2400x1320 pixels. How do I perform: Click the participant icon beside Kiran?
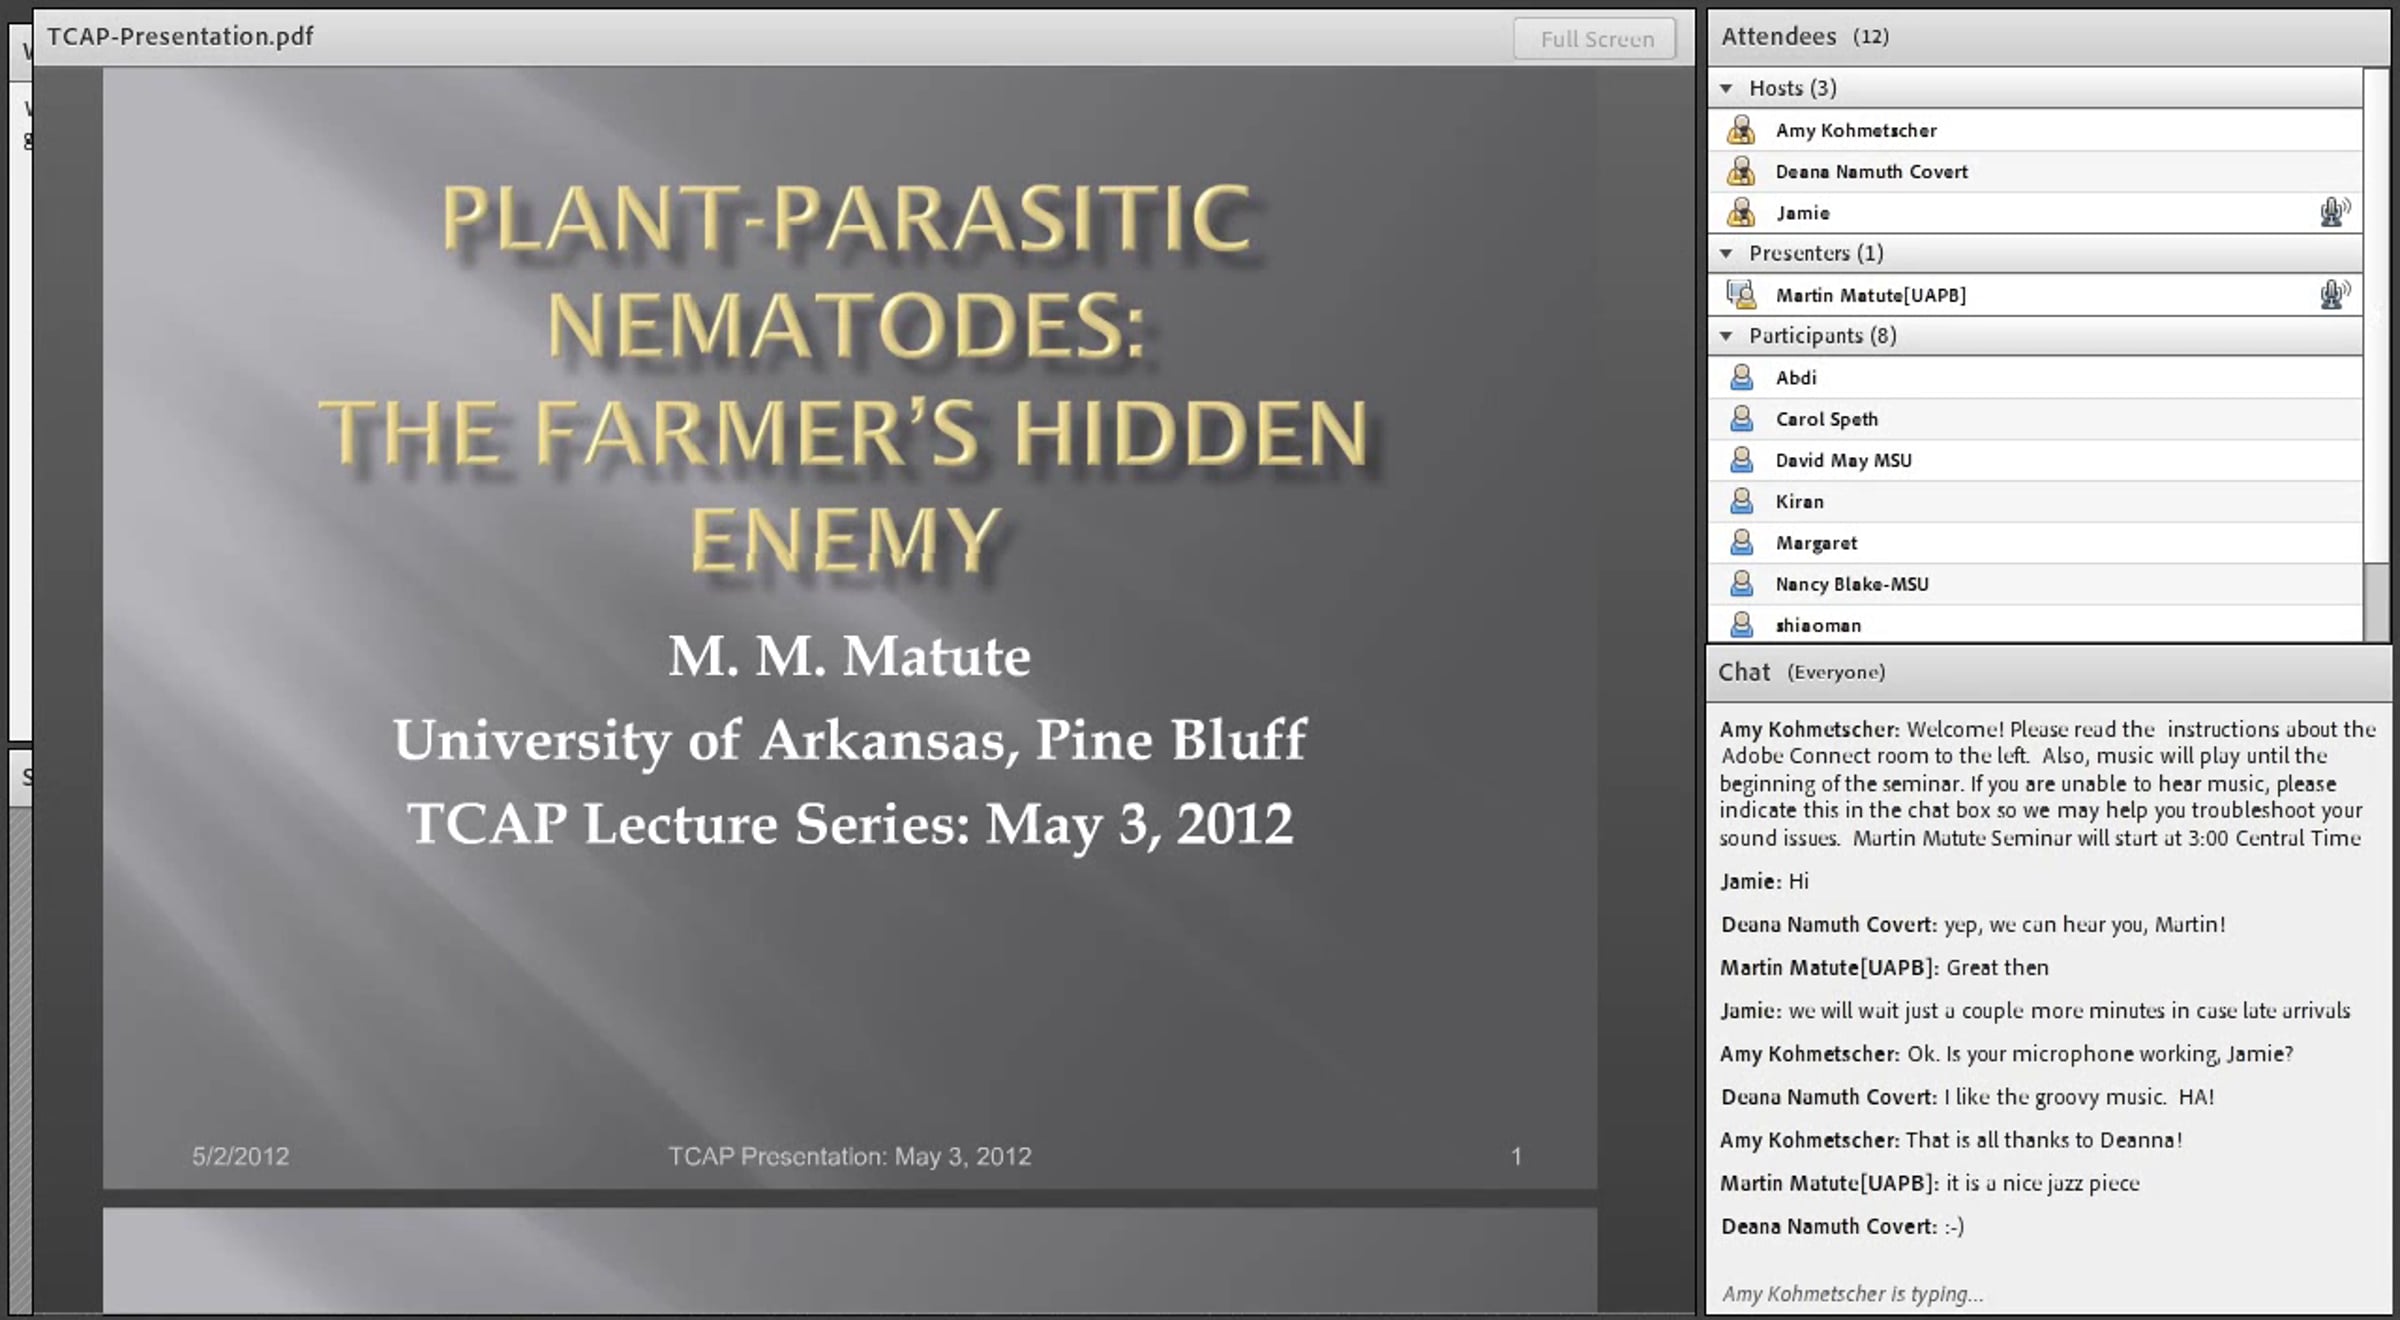1741,501
